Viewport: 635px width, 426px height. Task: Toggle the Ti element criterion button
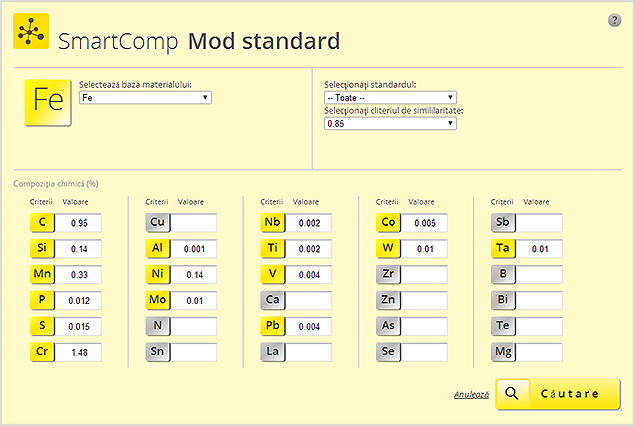(273, 249)
